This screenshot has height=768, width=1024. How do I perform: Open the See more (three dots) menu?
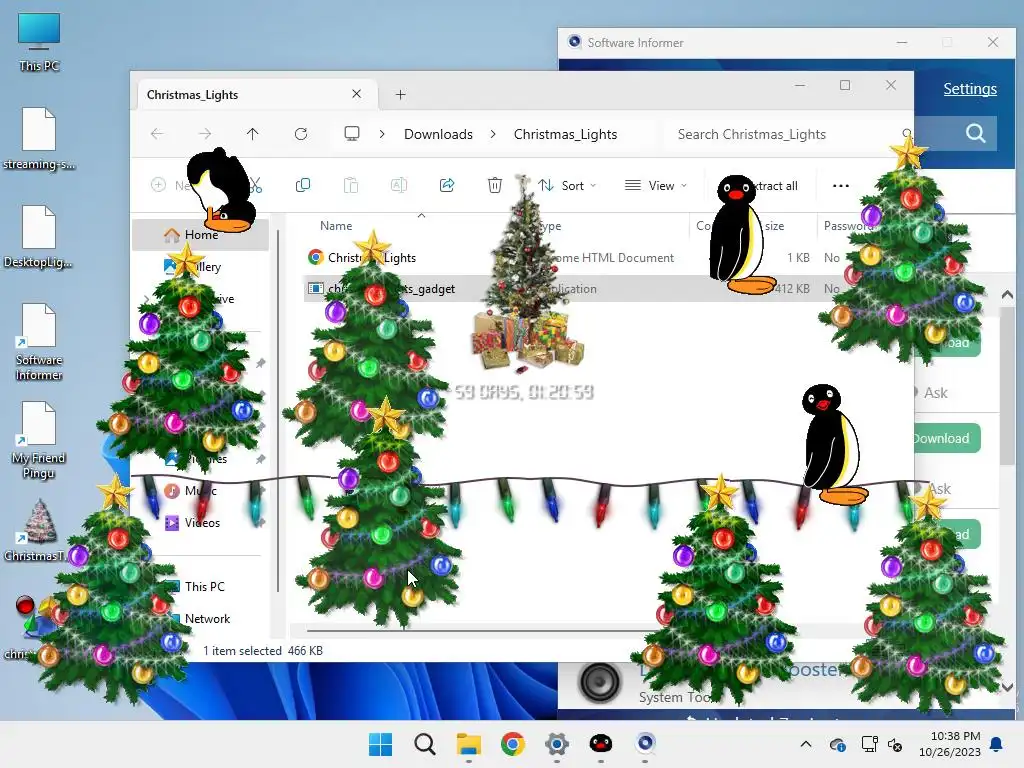pos(841,185)
